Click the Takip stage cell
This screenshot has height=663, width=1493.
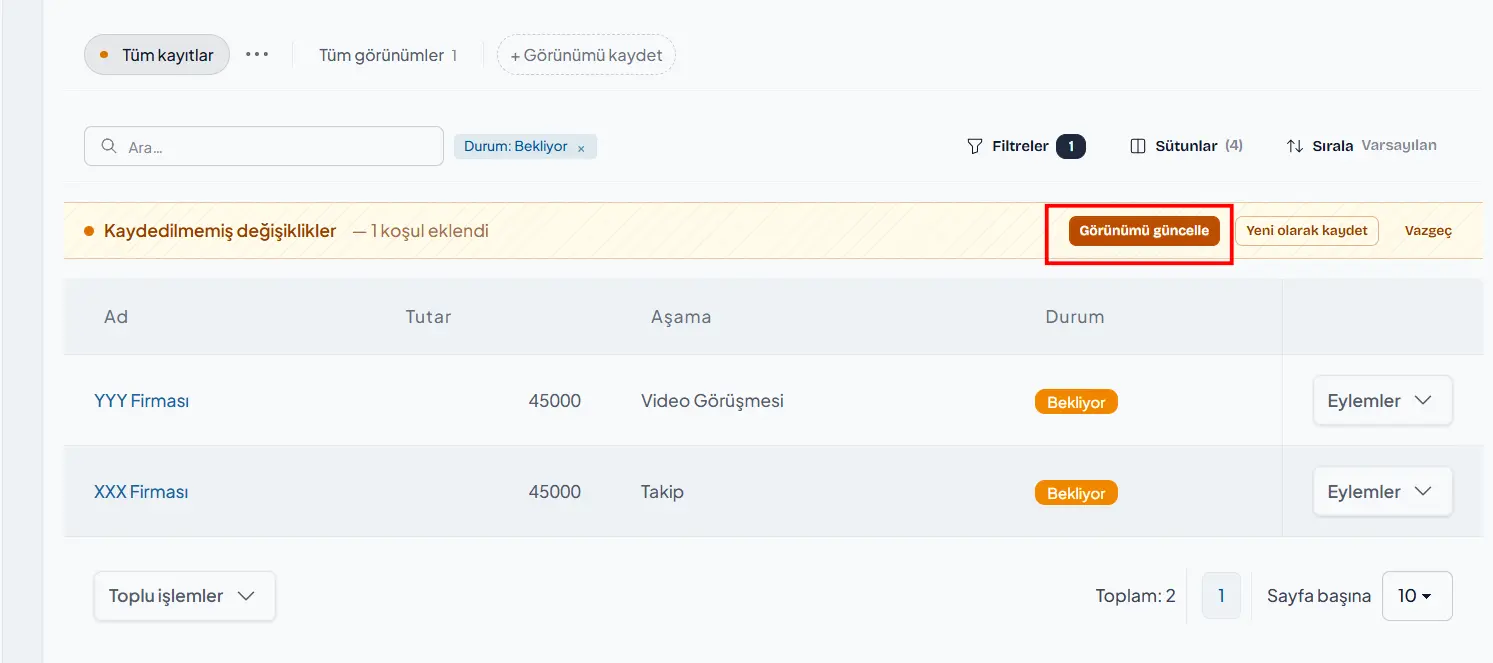tap(662, 492)
